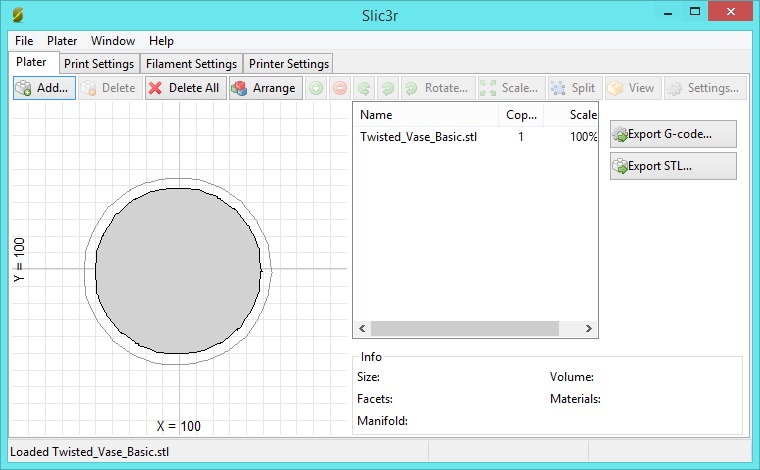The height and width of the screenshot is (470, 760).
Task: Open the Help menu
Action: tap(161, 41)
